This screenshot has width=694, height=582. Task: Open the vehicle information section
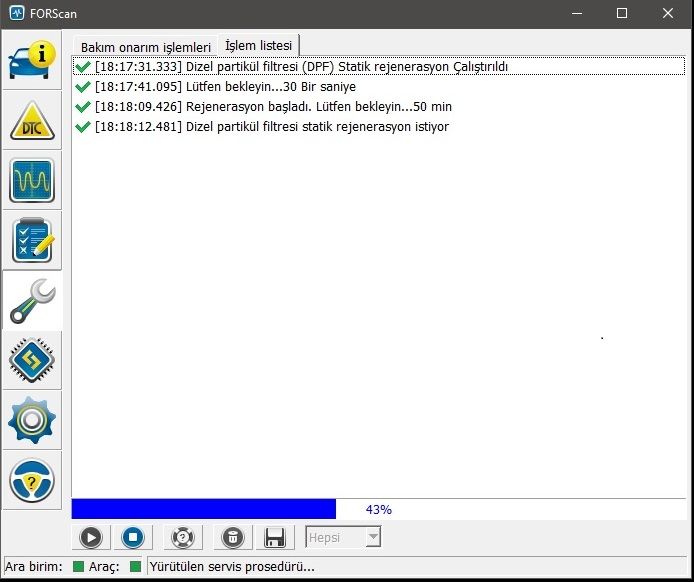pos(32,60)
